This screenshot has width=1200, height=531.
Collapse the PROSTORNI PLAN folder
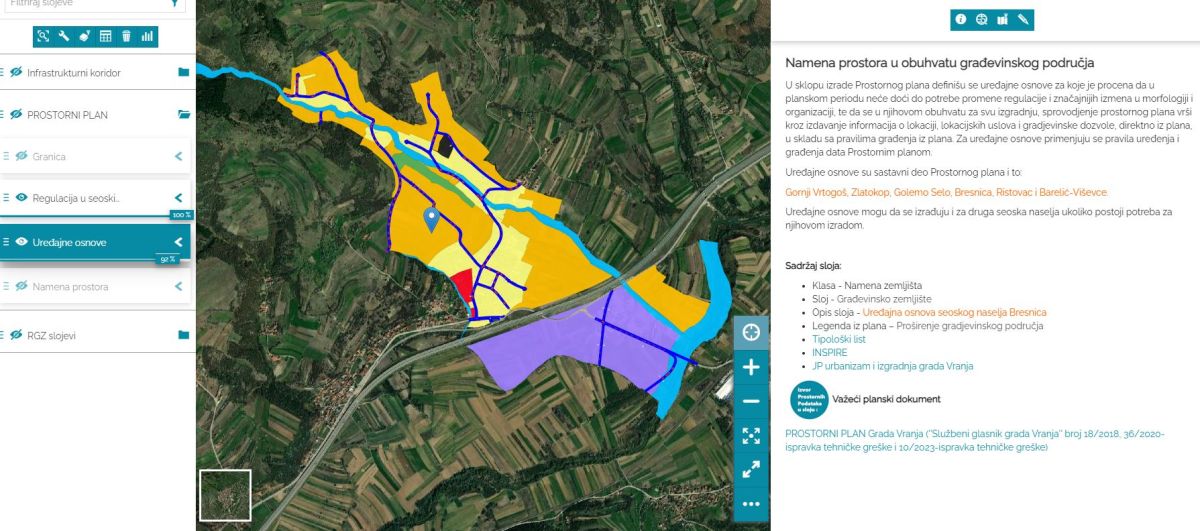coord(183,115)
